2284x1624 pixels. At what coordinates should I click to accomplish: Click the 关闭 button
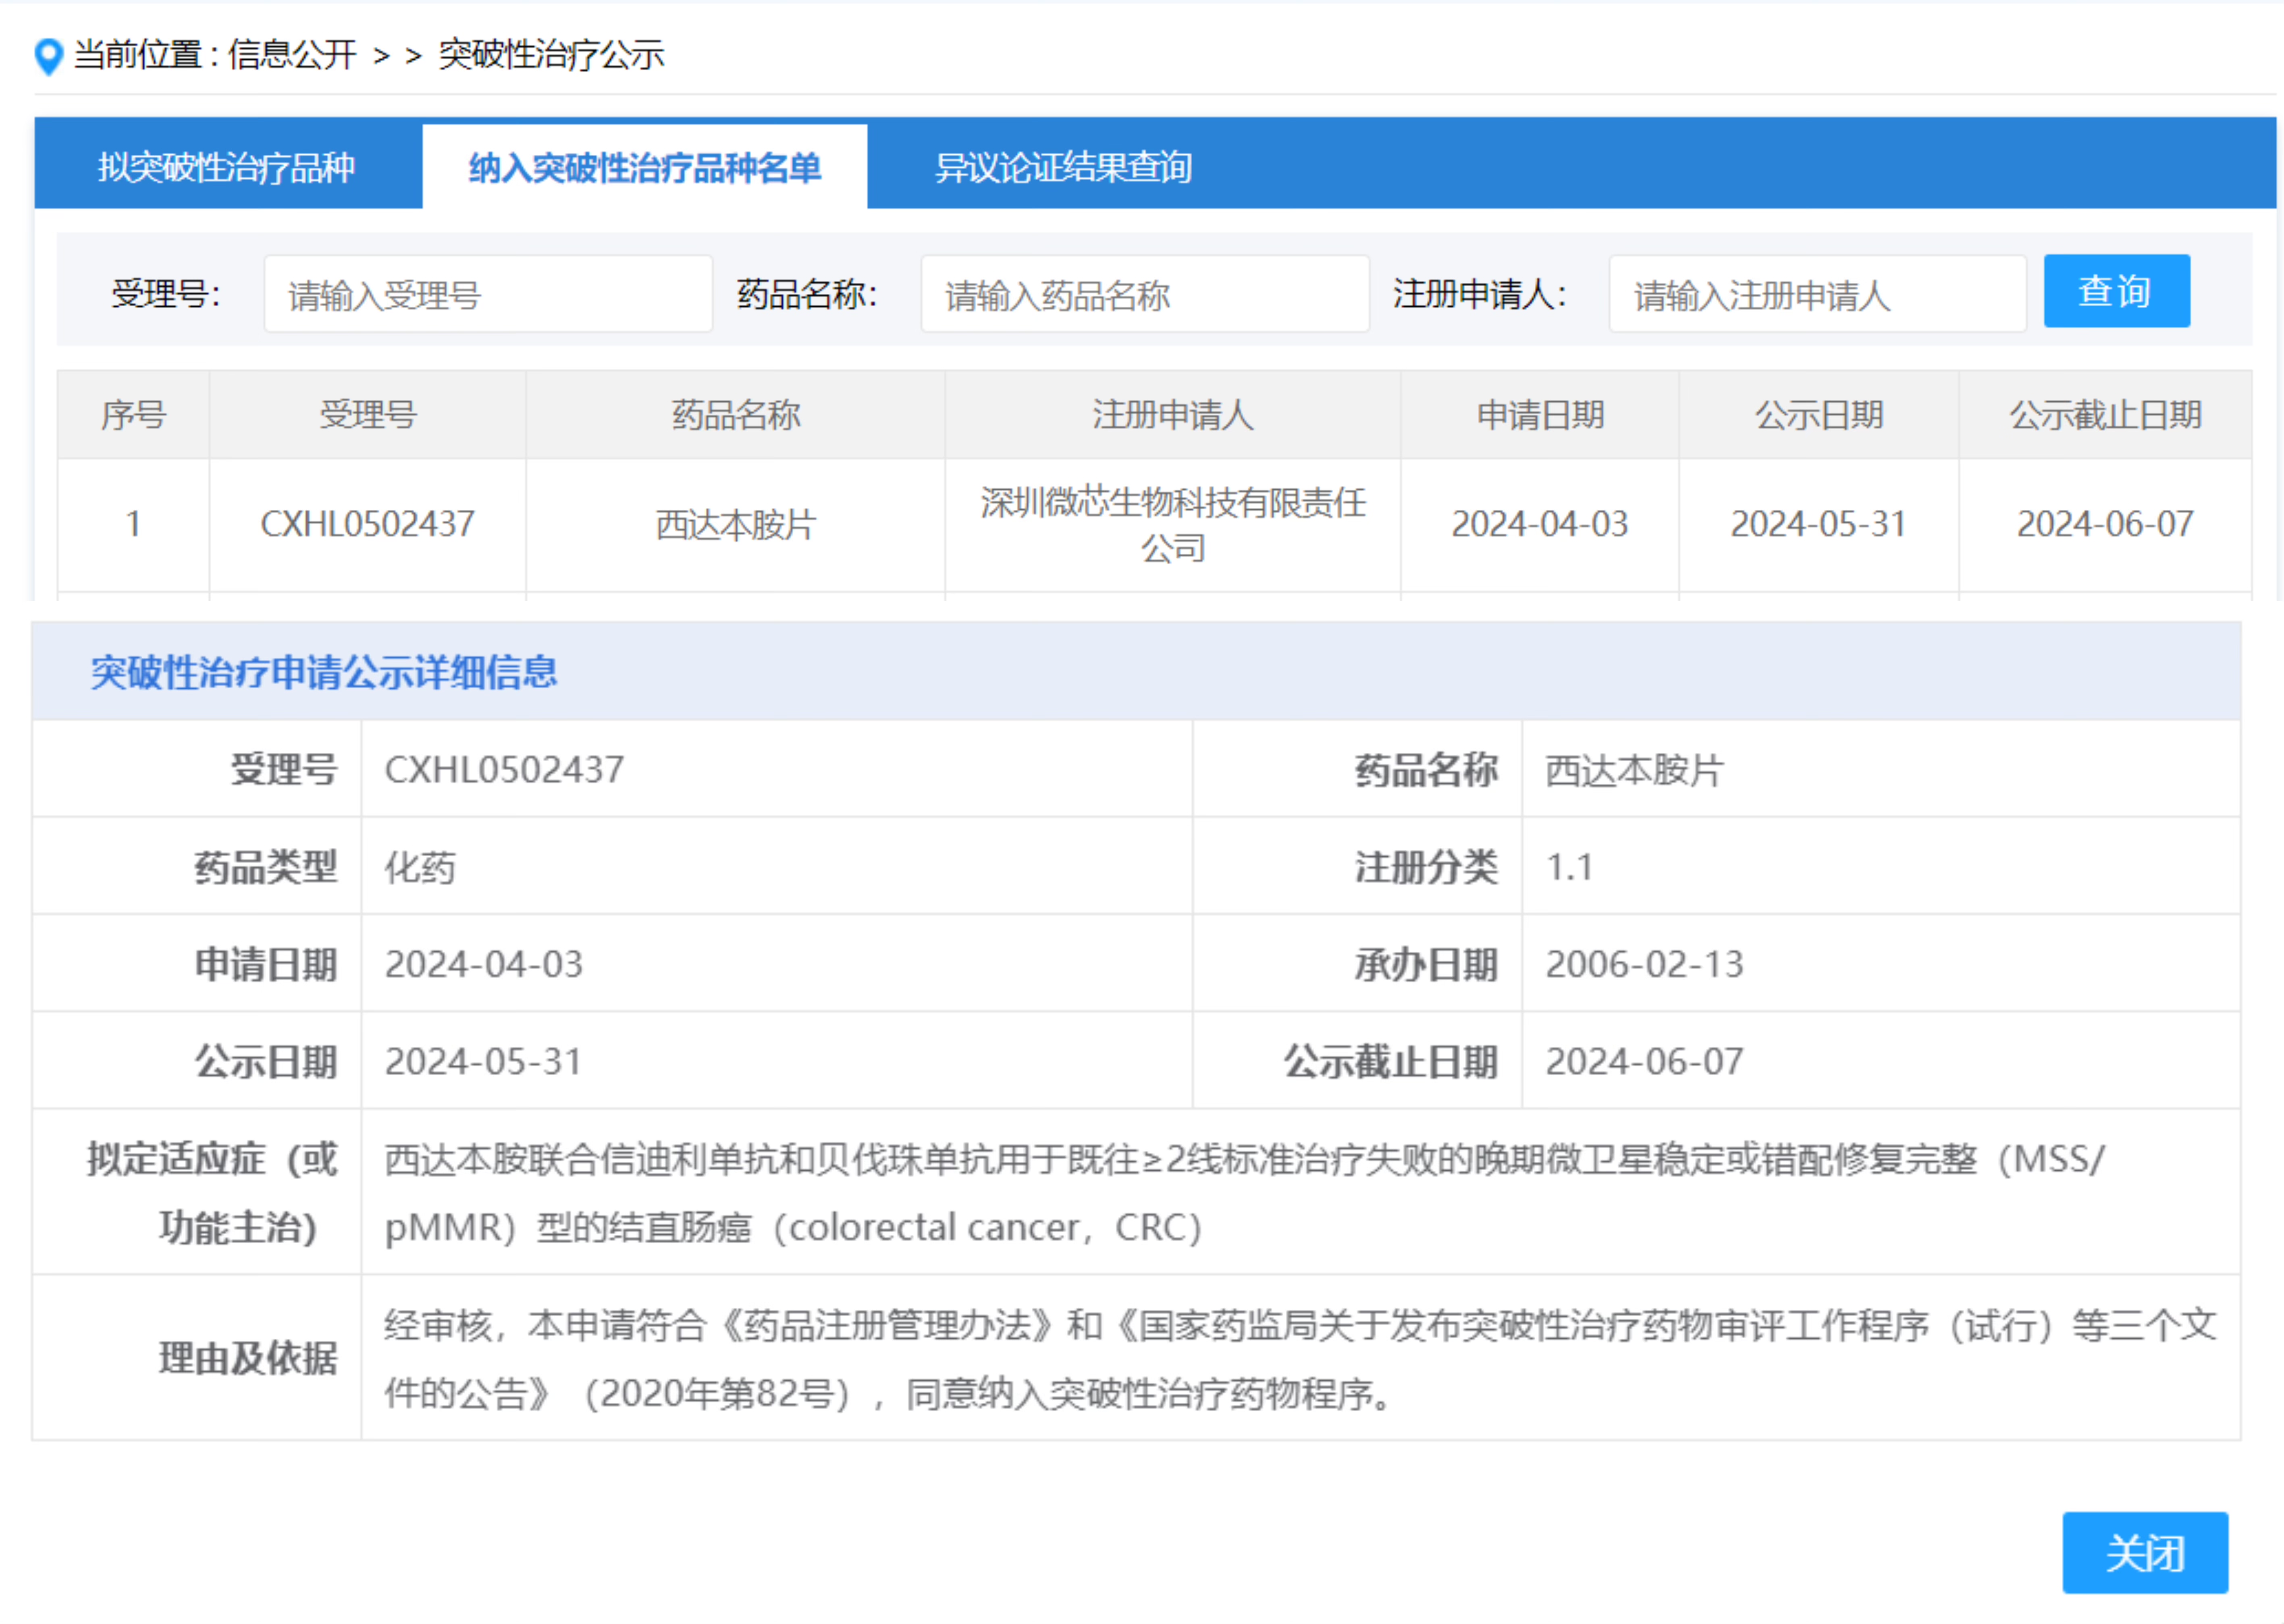pyautogui.click(x=2144, y=1553)
